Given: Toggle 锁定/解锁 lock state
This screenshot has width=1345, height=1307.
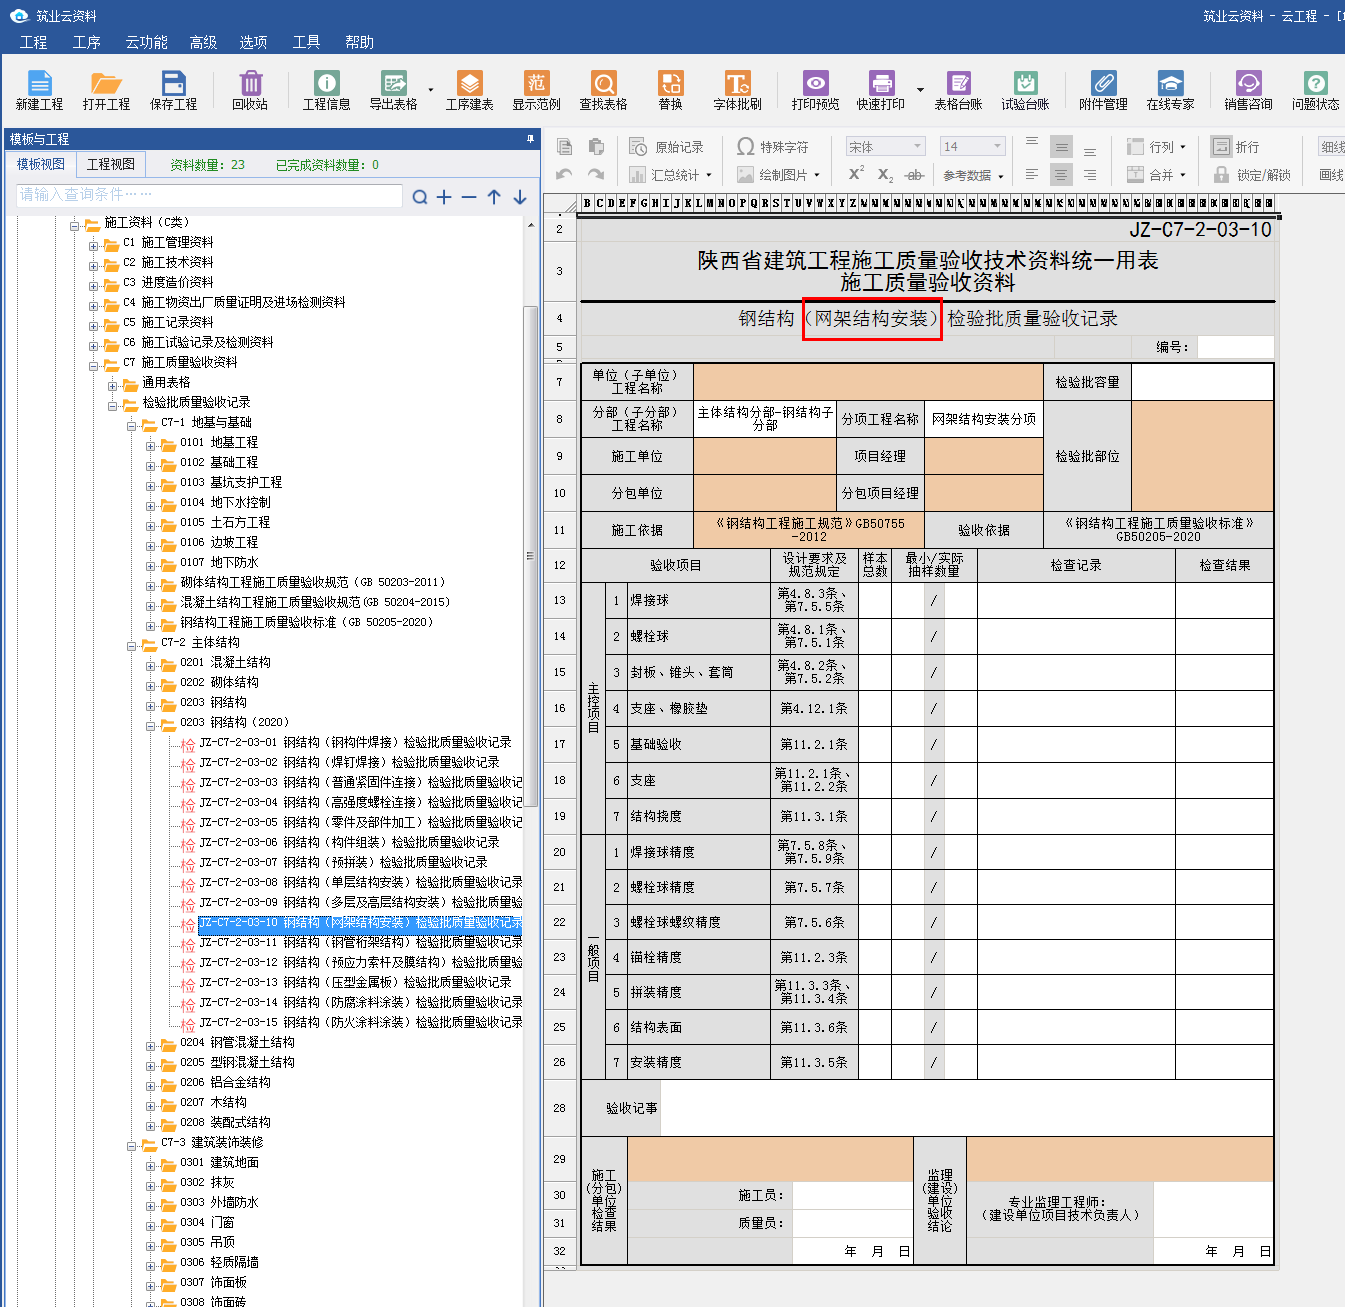Looking at the screenshot, I should click(1251, 175).
